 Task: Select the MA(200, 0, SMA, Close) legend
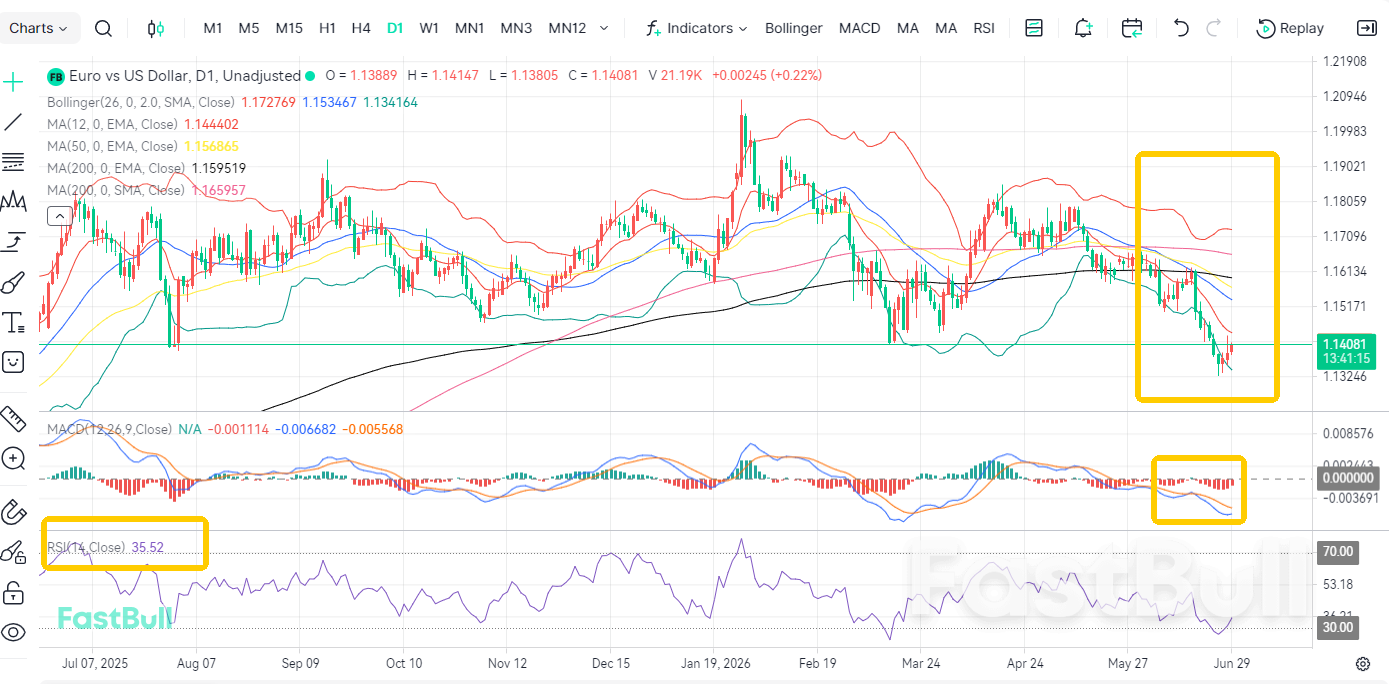pos(116,190)
